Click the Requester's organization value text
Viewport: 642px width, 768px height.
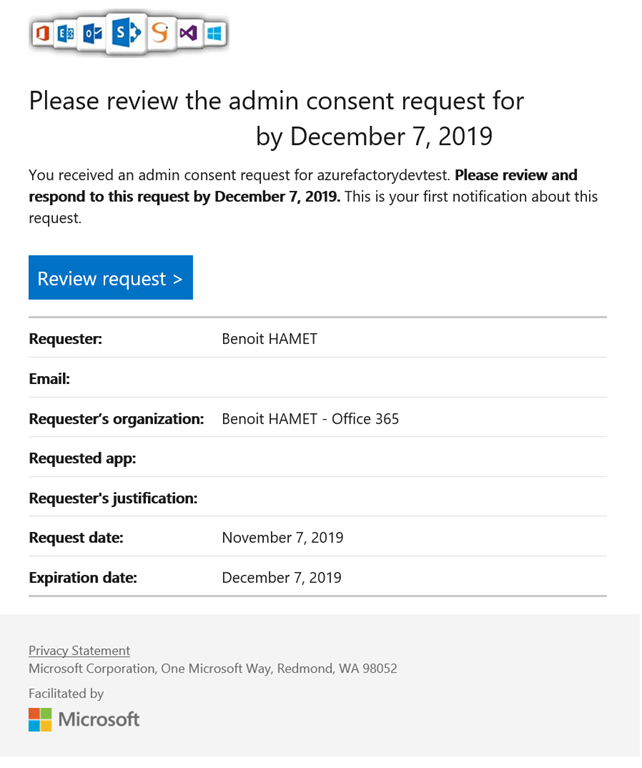(310, 419)
